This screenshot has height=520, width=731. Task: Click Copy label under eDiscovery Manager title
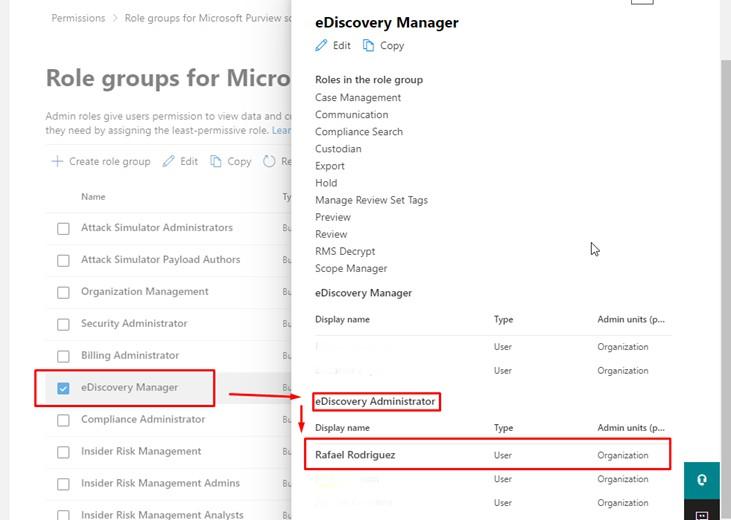point(392,46)
